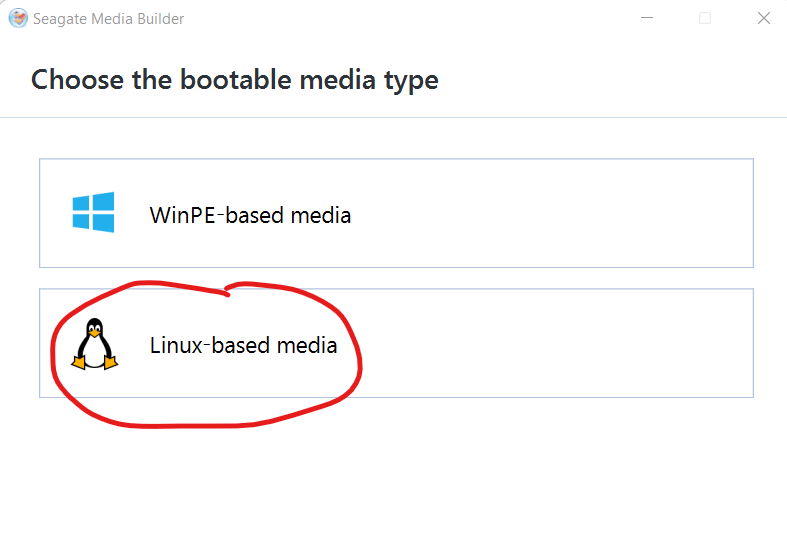Image resolution: width=787 pixels, height=537 pixels.
Task: Click the separator line under the heading
Action: tap(394, 117)
